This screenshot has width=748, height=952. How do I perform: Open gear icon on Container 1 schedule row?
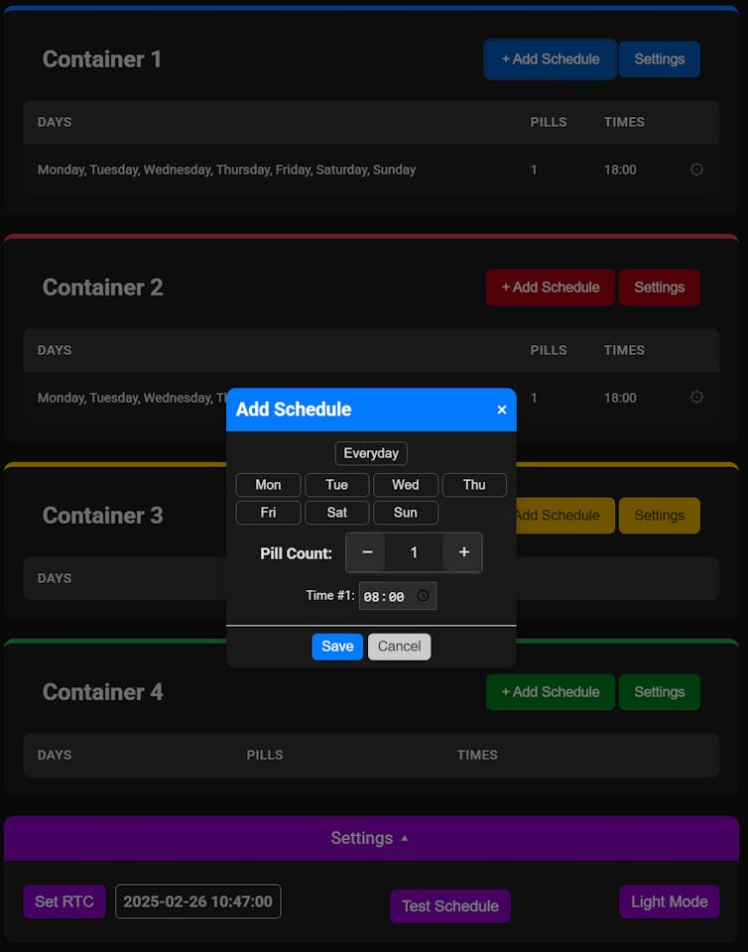click(x=697, y=170)
